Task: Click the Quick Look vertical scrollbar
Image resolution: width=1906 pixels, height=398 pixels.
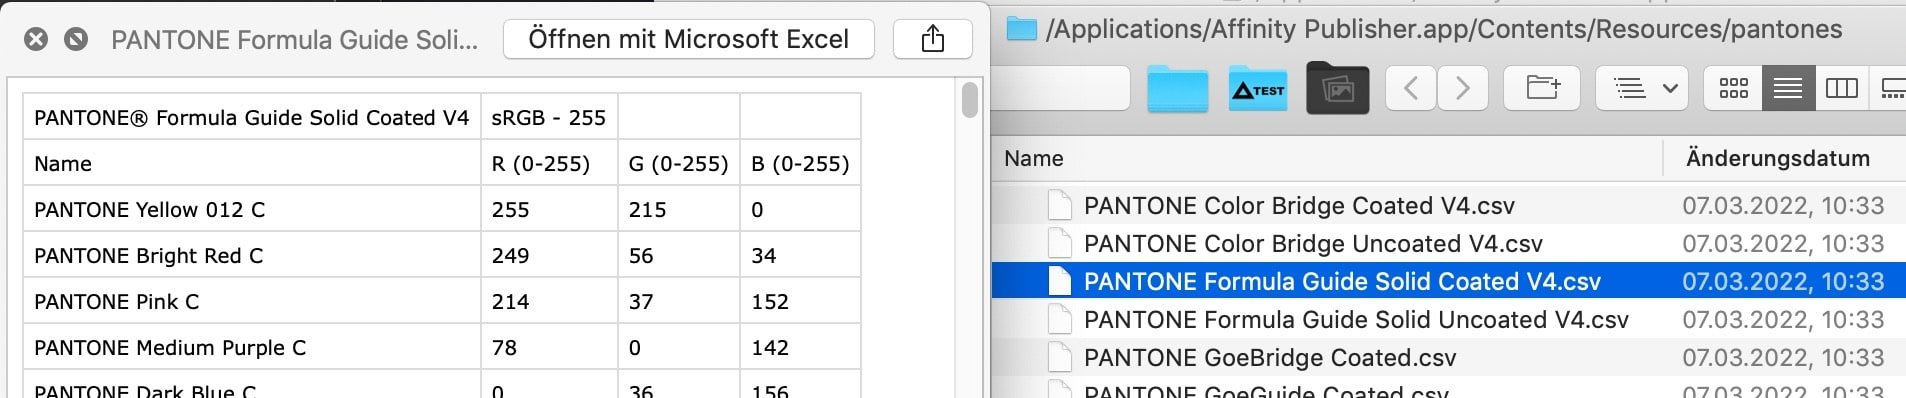Action: pyautogui.click(x=969, y=101)
